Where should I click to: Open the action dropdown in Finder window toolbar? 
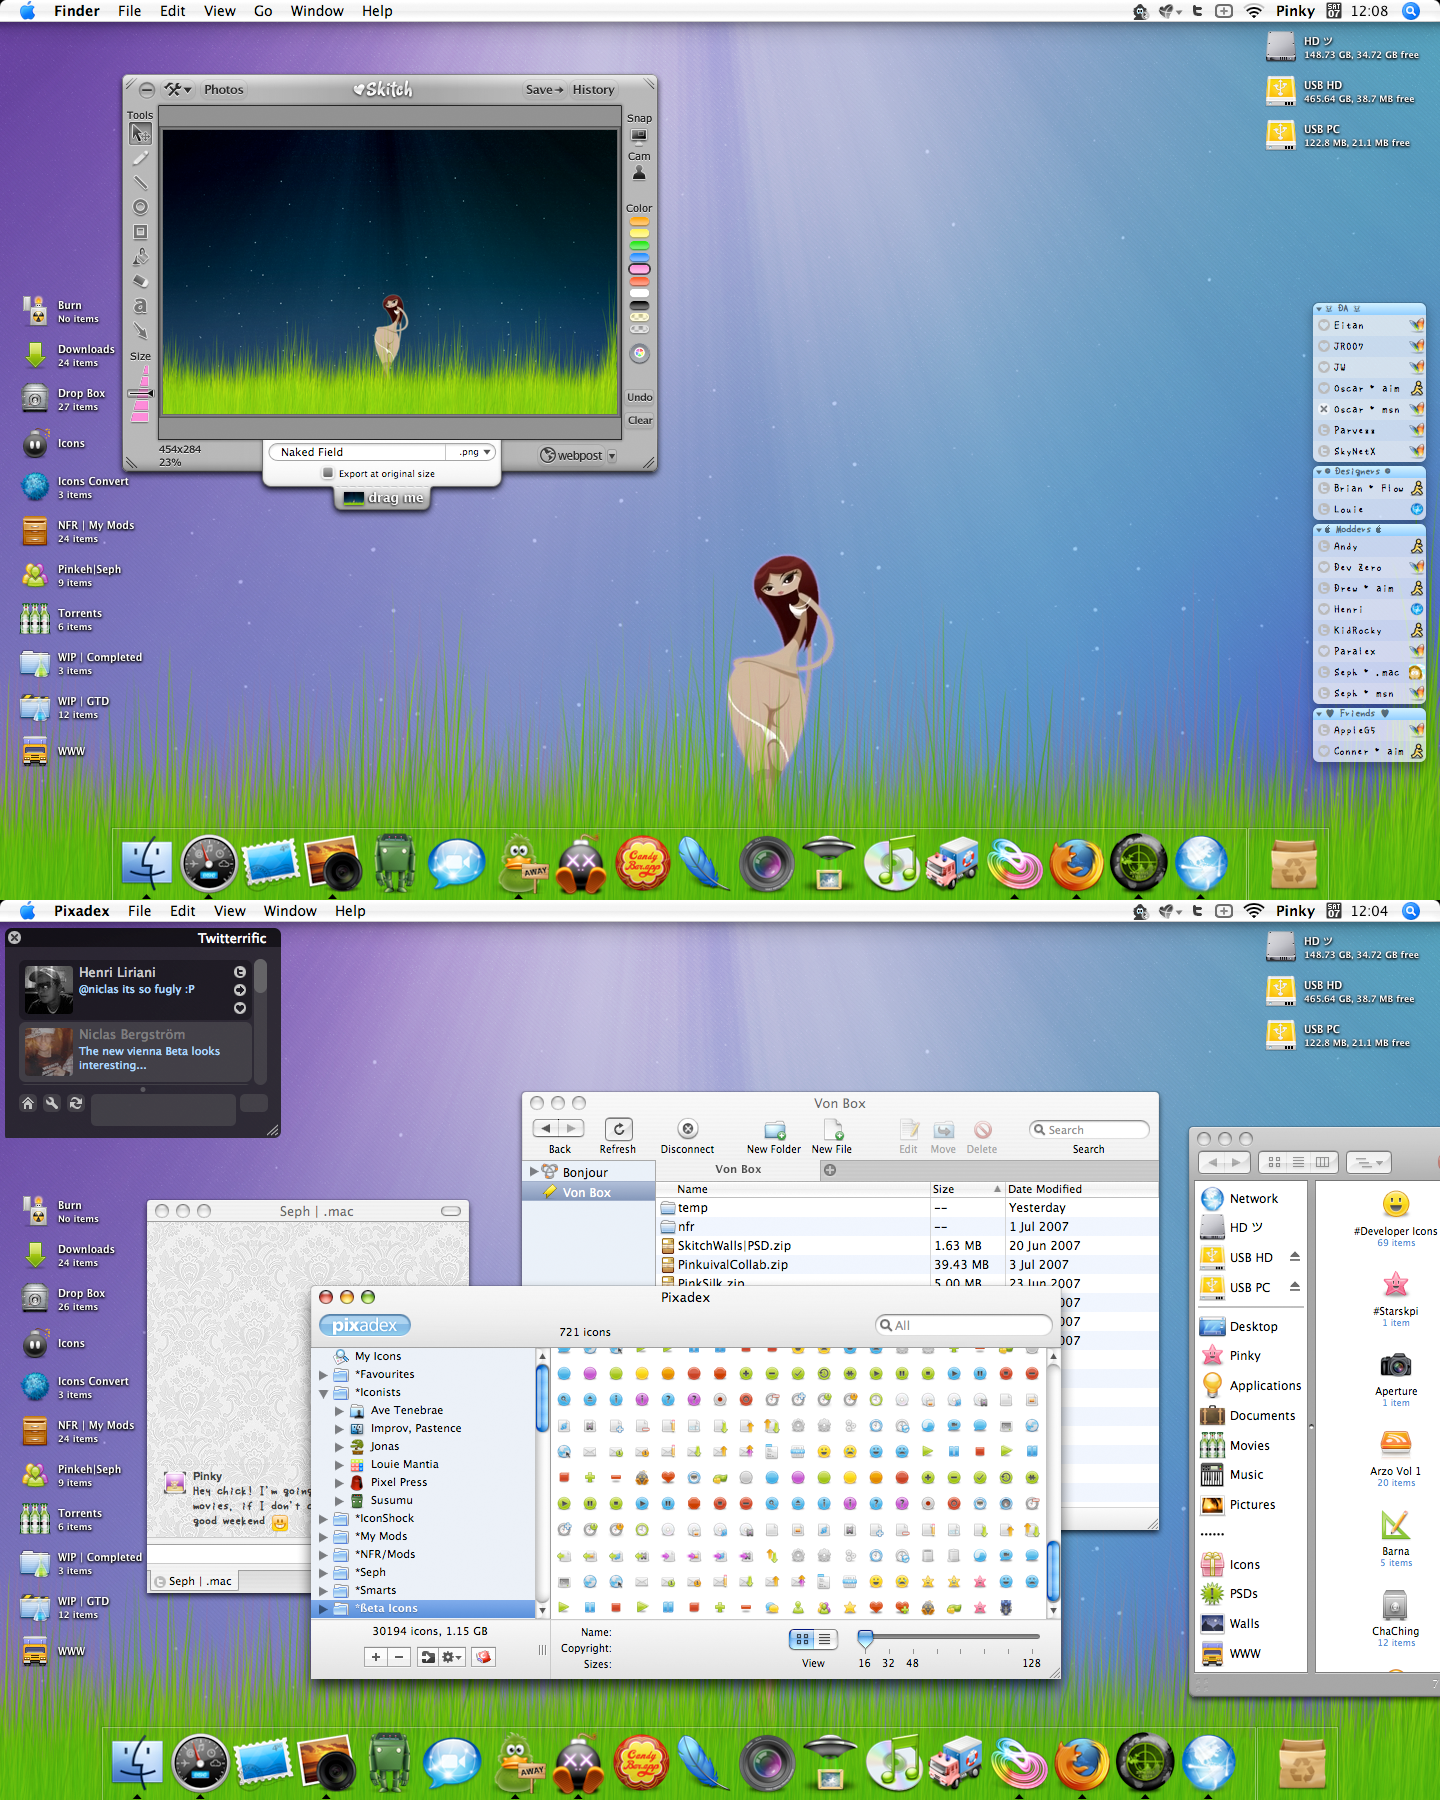pyautogui.click(x=1369, y=1162)
